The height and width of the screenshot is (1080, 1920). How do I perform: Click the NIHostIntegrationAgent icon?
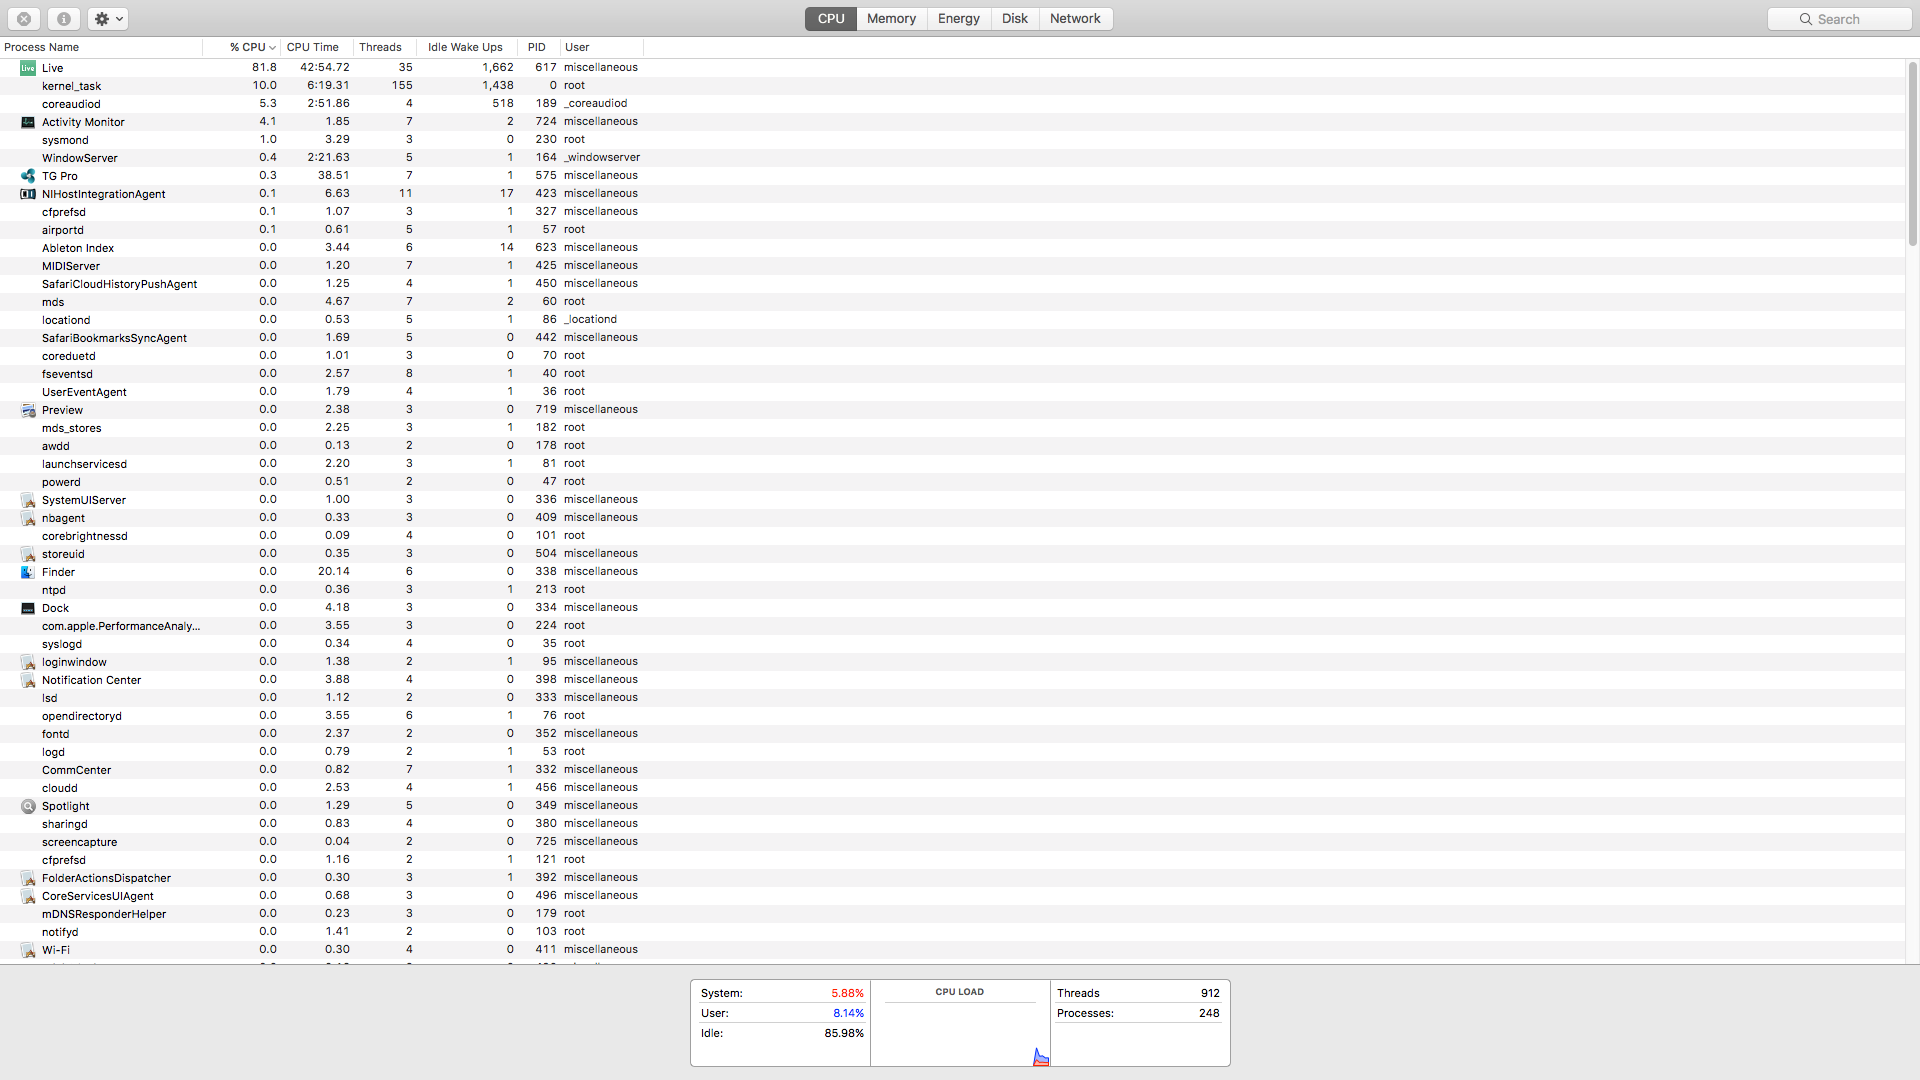[28, 194]
